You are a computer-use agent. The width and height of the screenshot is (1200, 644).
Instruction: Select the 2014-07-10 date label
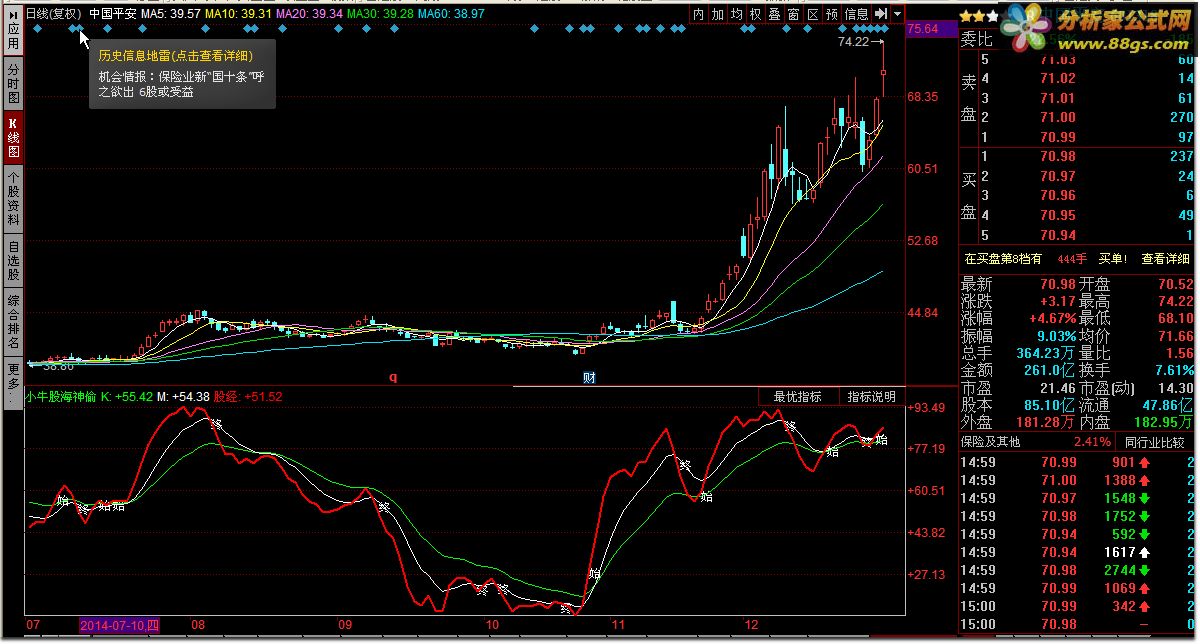(119, 625)
